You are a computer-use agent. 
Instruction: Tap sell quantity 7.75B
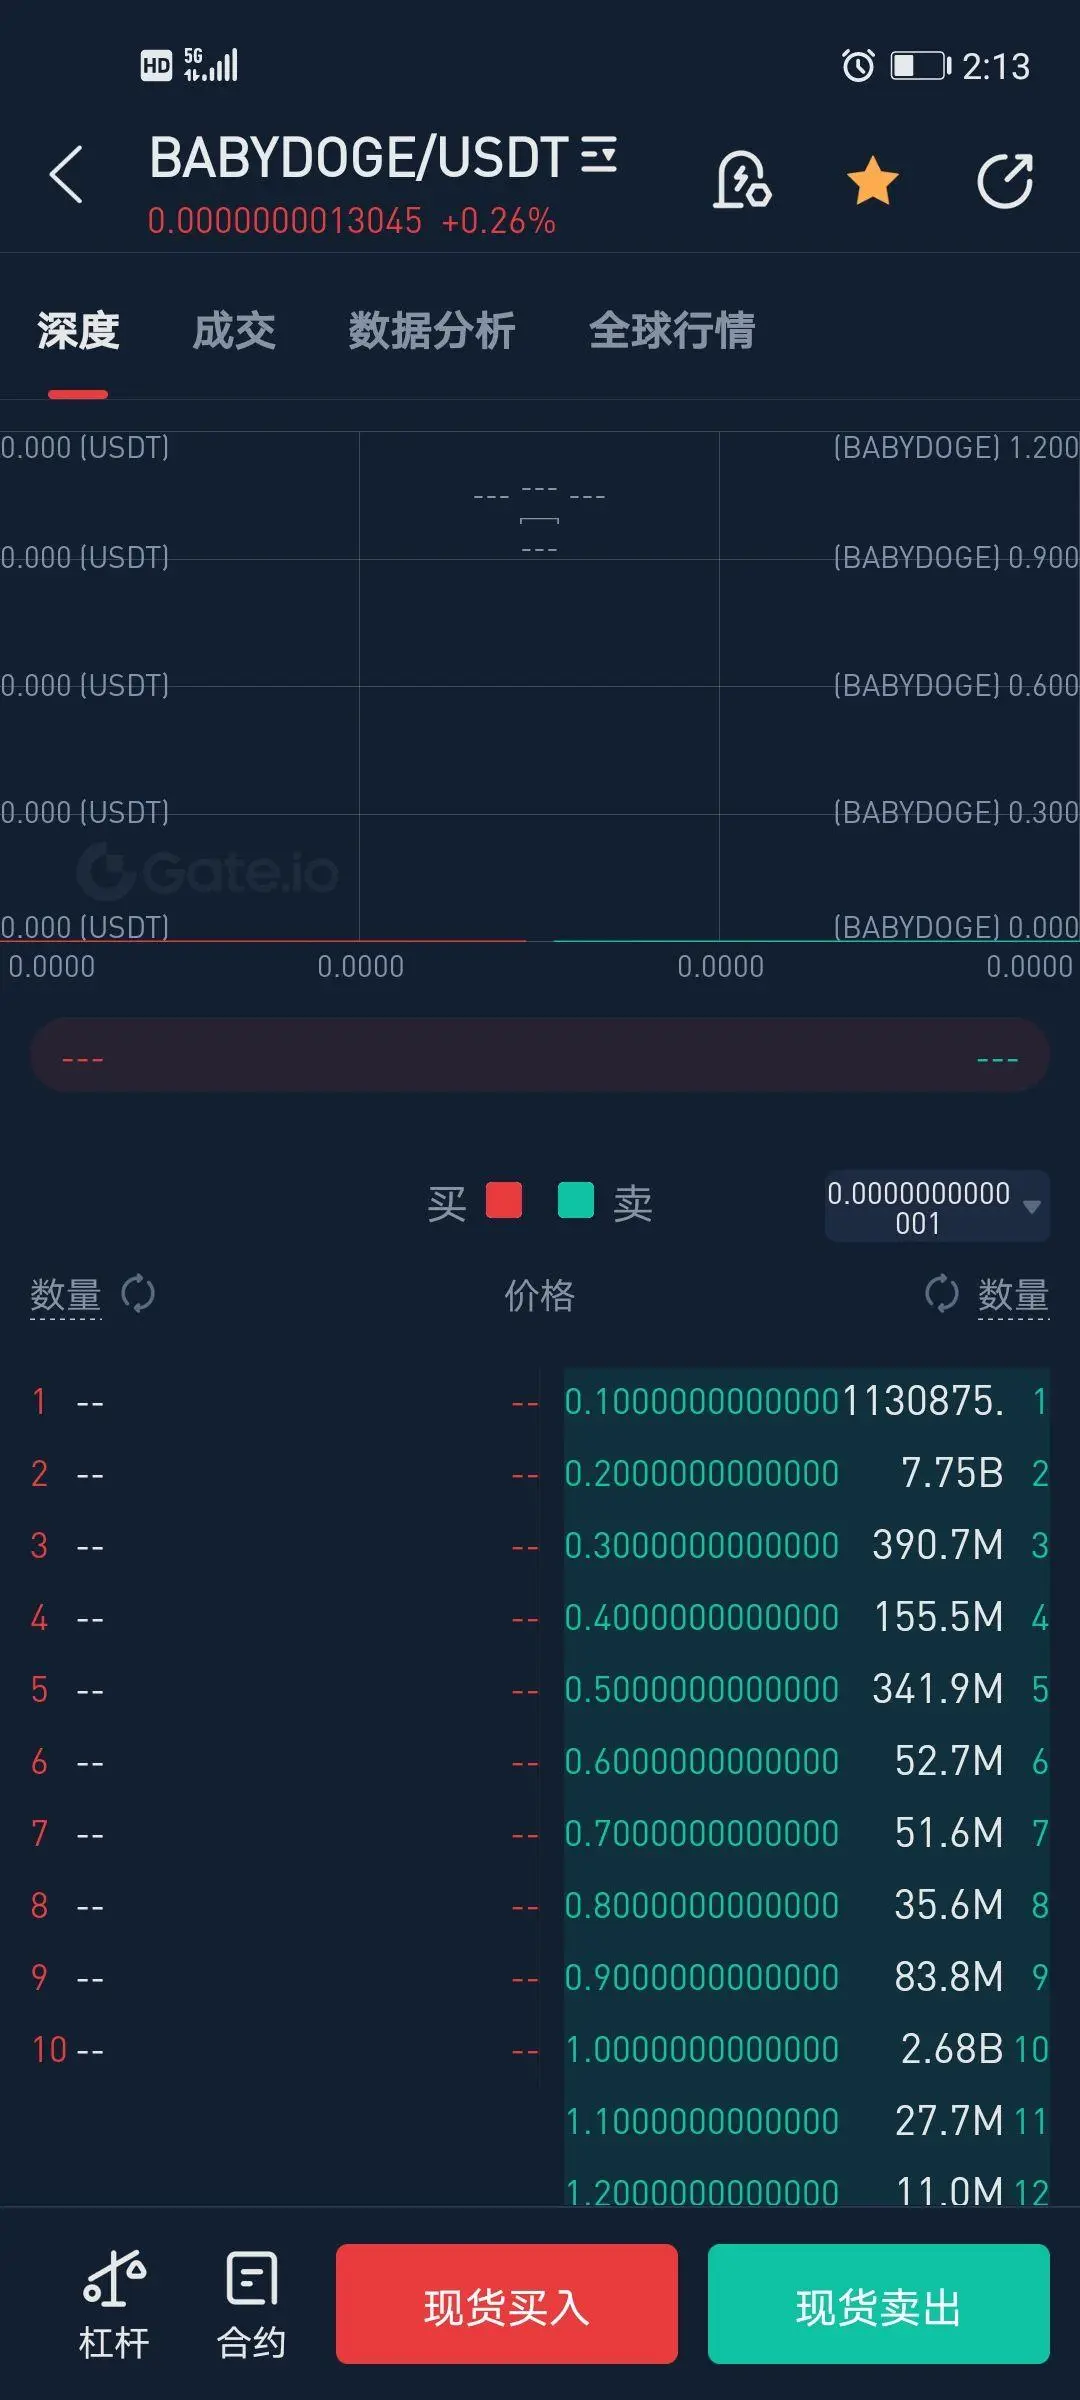click(952, 1473)
